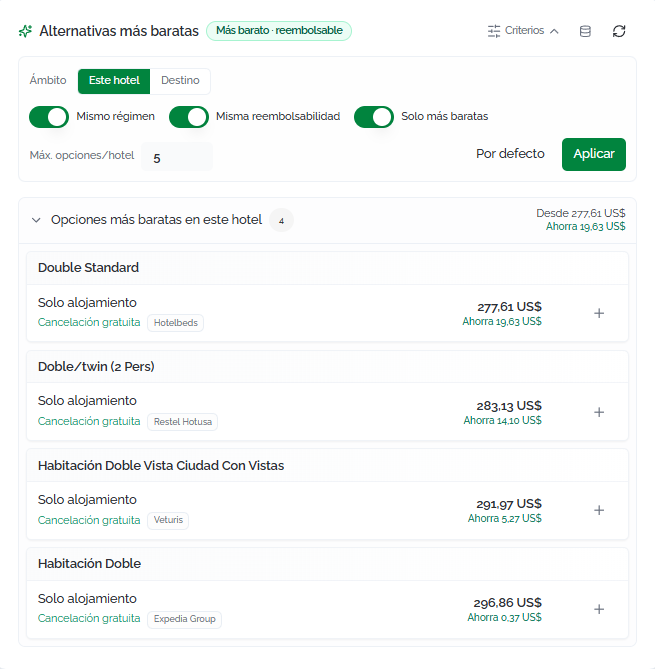The height and width of the screenshot is (669, 655).
Task: Open the database cache icon
Action: [585, 31]
